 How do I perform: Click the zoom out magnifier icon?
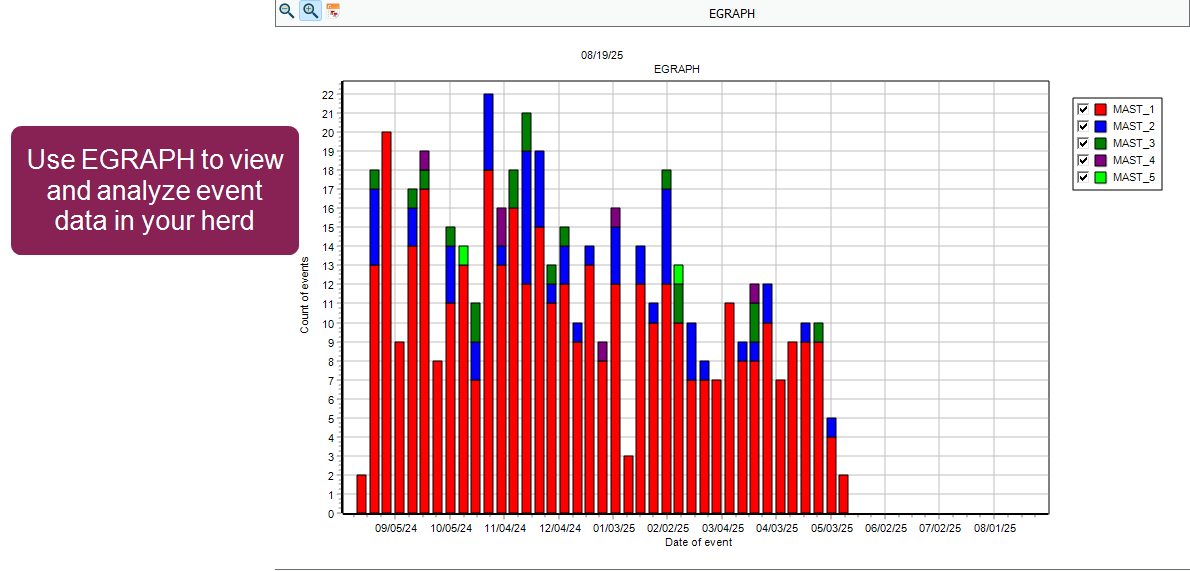pos(287,11)
